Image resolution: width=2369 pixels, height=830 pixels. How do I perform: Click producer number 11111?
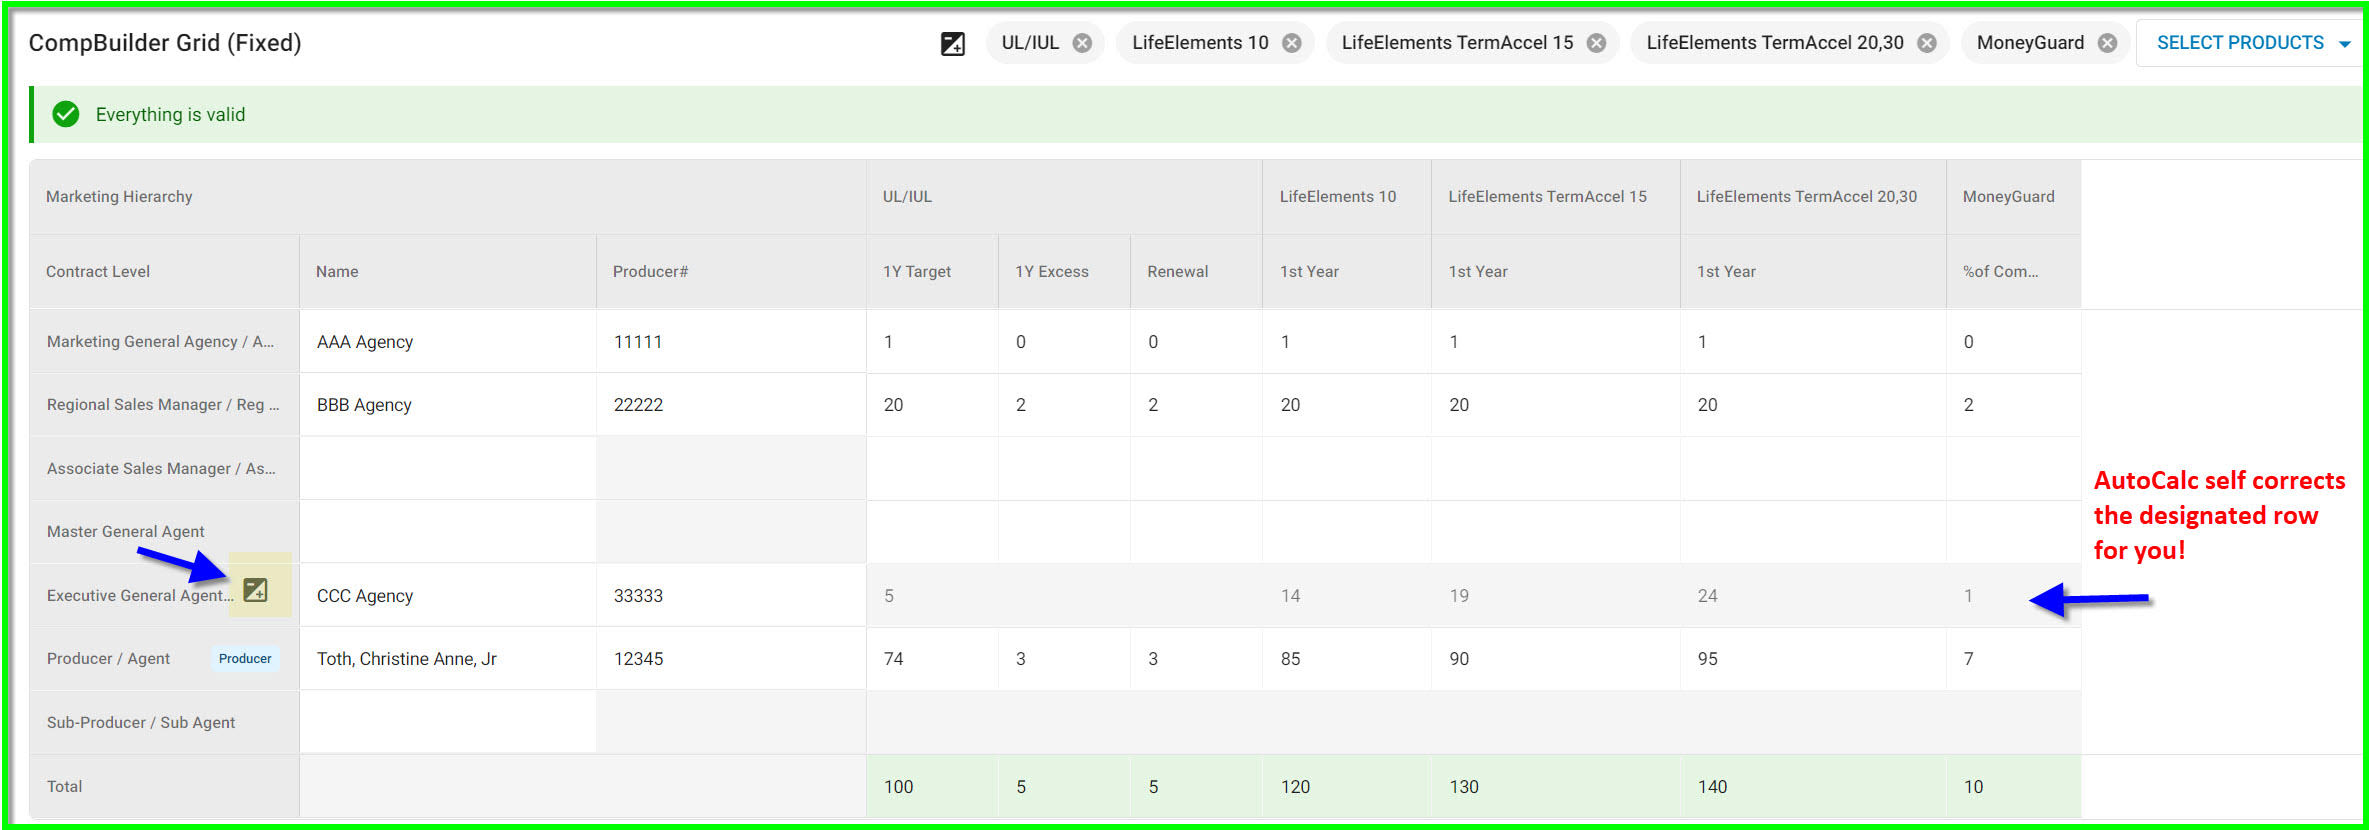638,342
